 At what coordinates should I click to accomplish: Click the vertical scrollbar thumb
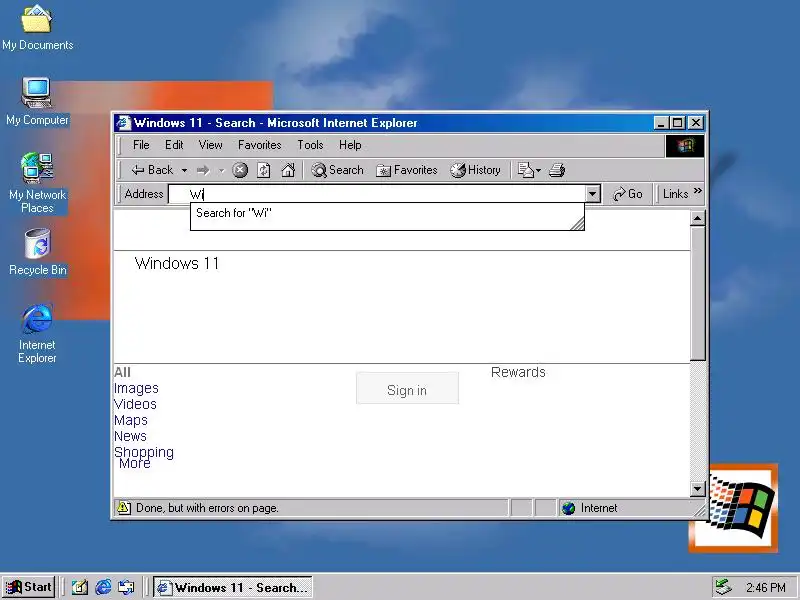(697, 293)
